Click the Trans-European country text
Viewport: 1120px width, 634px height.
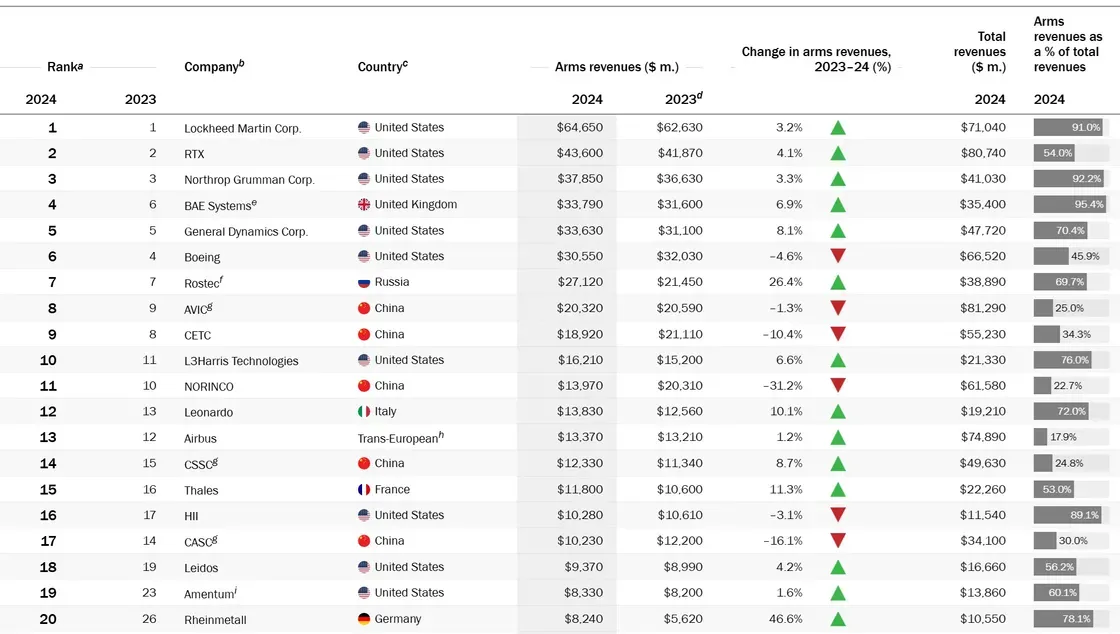pos(401,438)
